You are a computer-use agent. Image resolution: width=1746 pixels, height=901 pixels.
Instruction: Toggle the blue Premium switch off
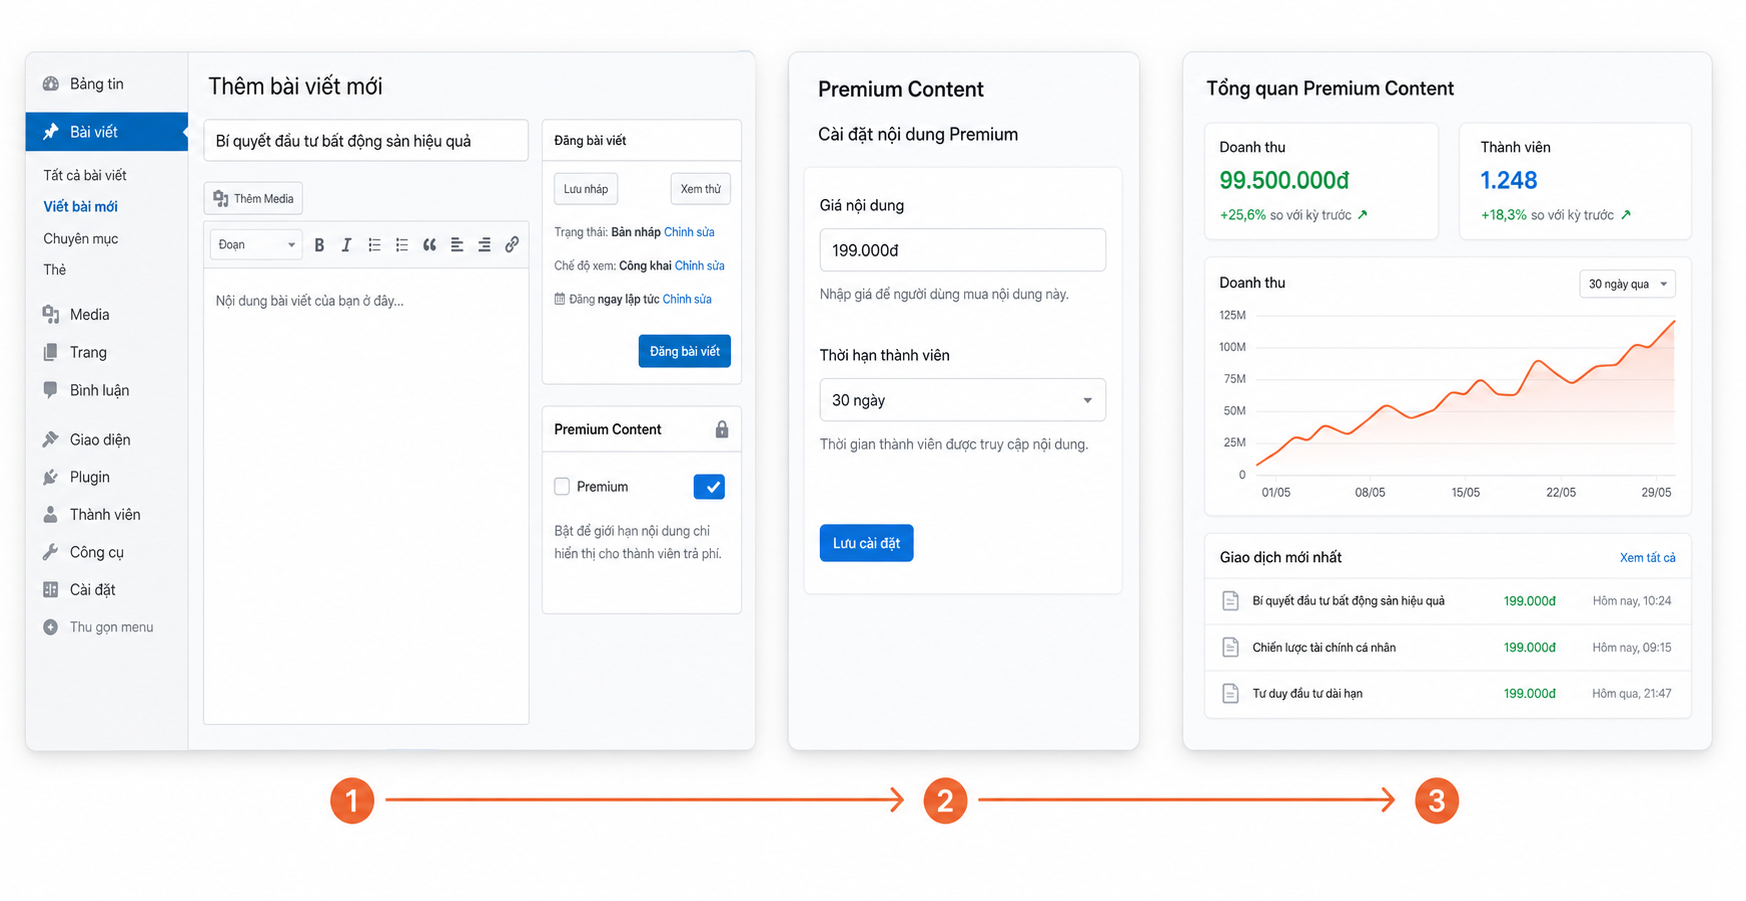pos(709,487)
